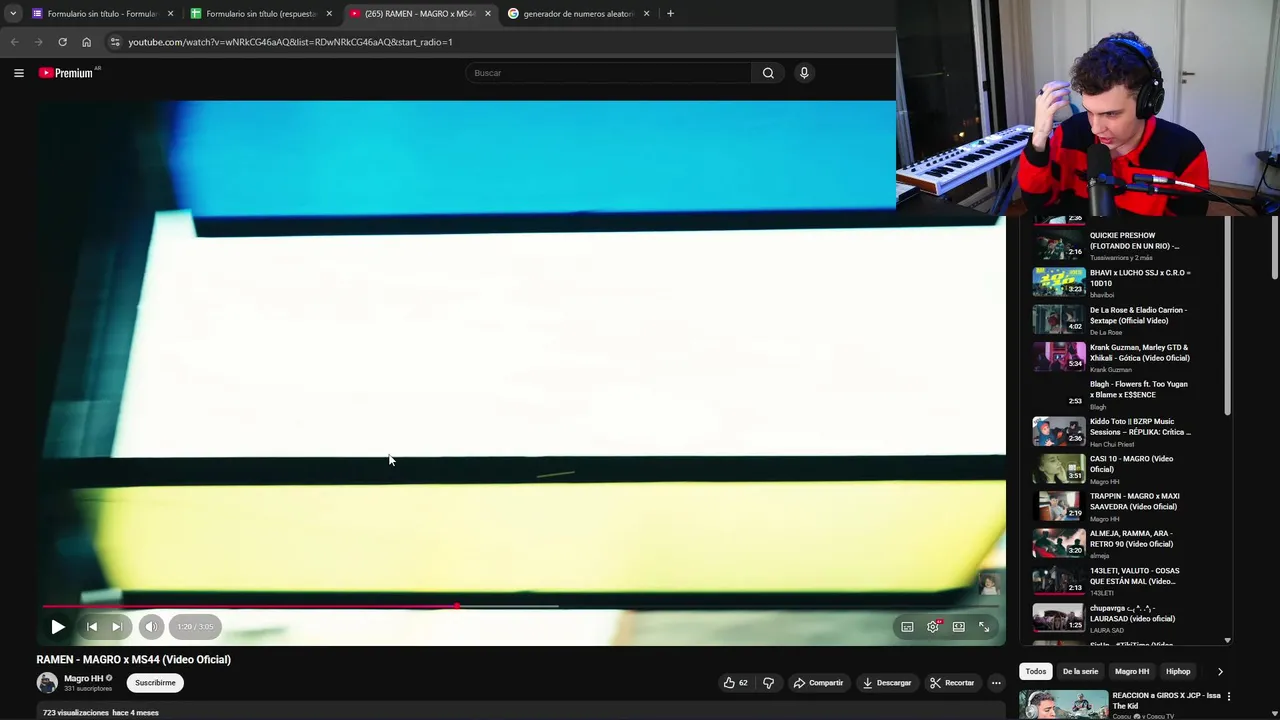Go back in browser history
This screenshot has width=1280, height=720.
tap(14, 42)
